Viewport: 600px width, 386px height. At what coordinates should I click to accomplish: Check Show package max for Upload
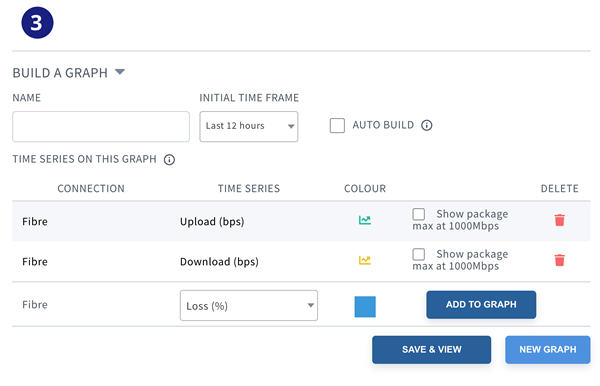tap(419, 214)
